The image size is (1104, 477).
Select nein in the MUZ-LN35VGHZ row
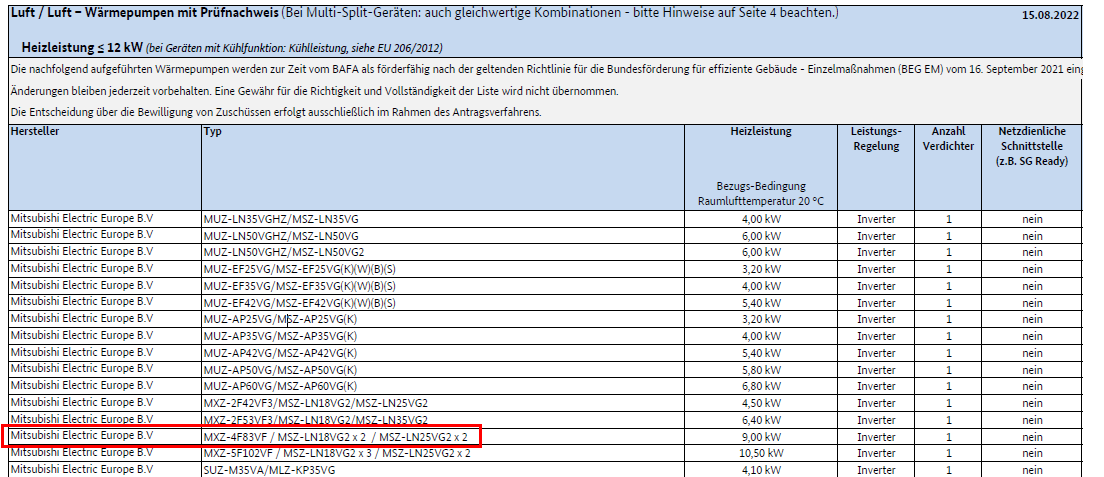(x=1032, y=219)
